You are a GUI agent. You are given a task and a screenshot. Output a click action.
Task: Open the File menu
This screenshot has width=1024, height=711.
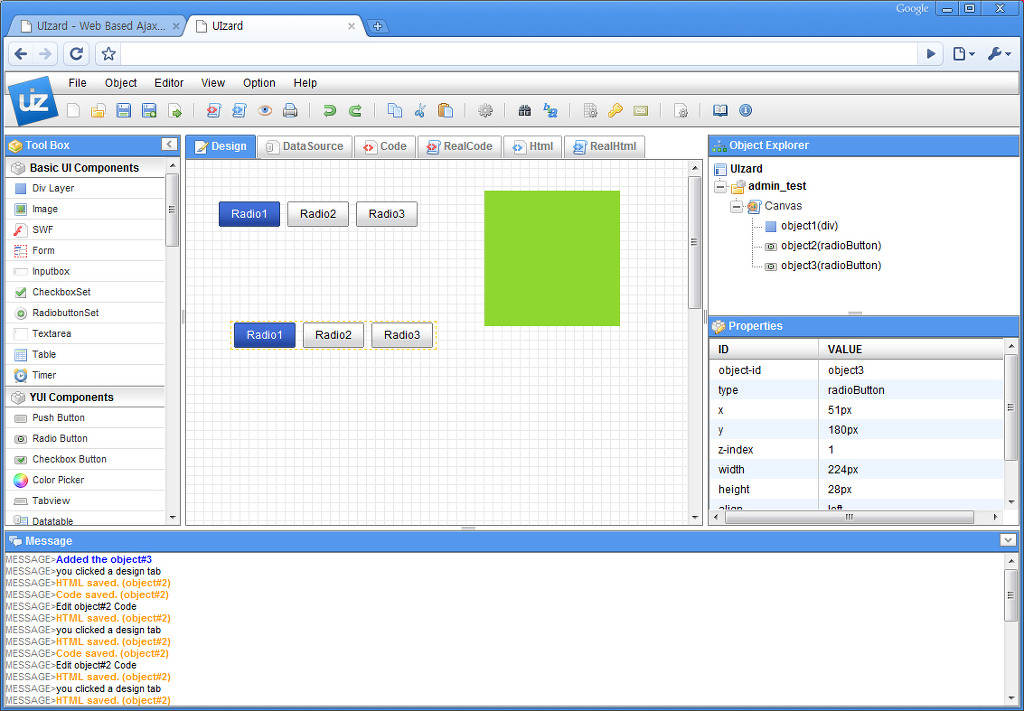[x=77, y=83]
